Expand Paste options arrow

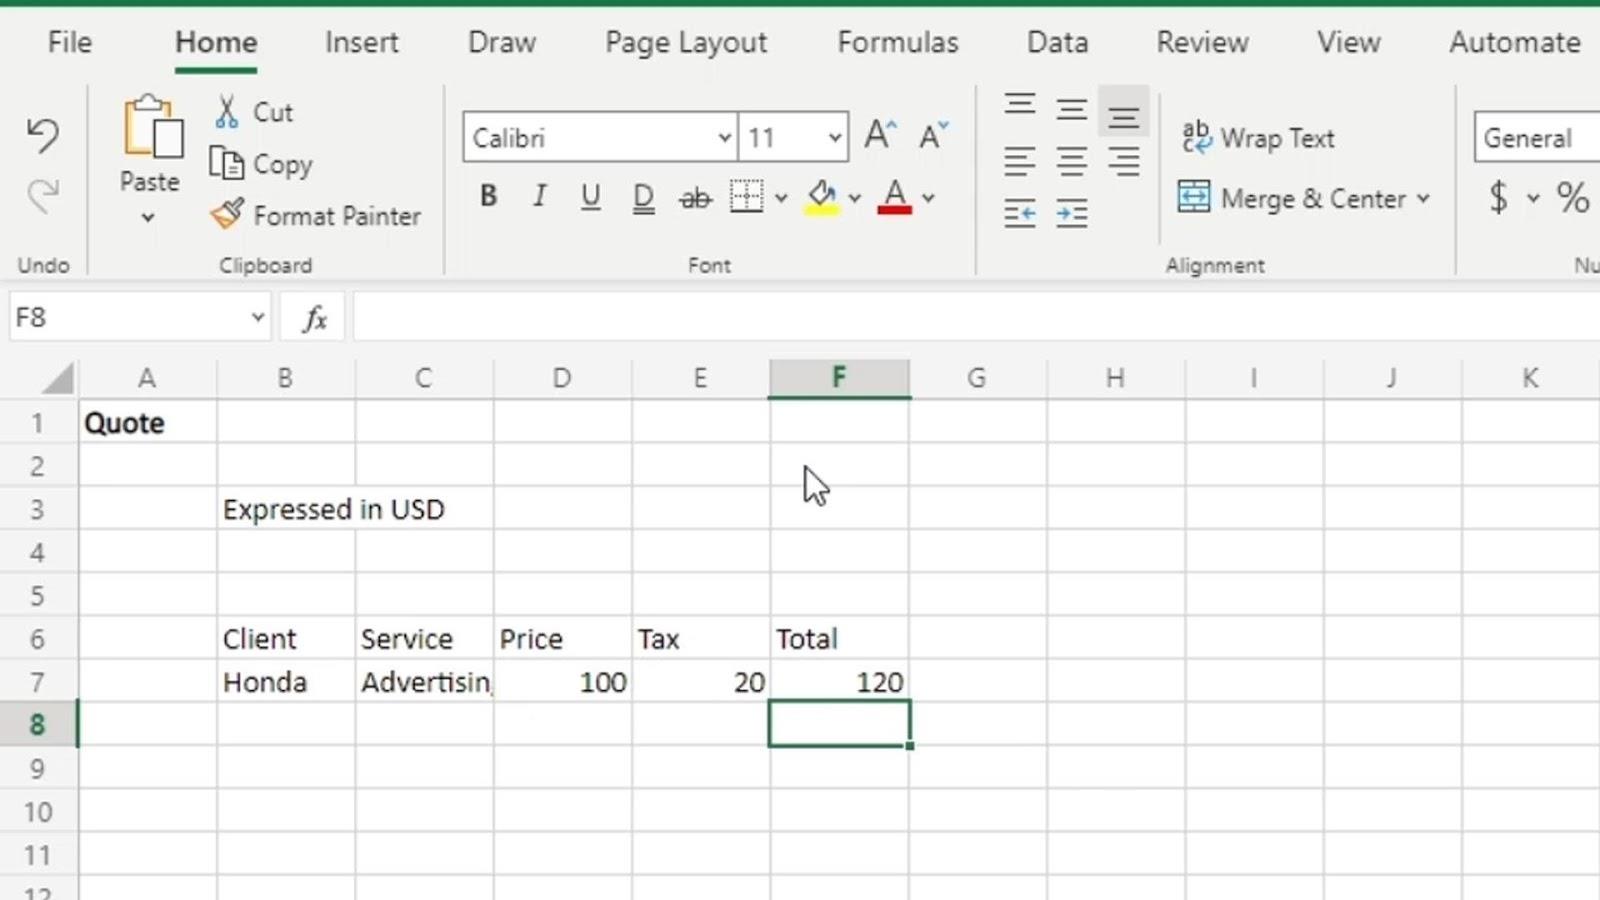[x=148, y=217]
